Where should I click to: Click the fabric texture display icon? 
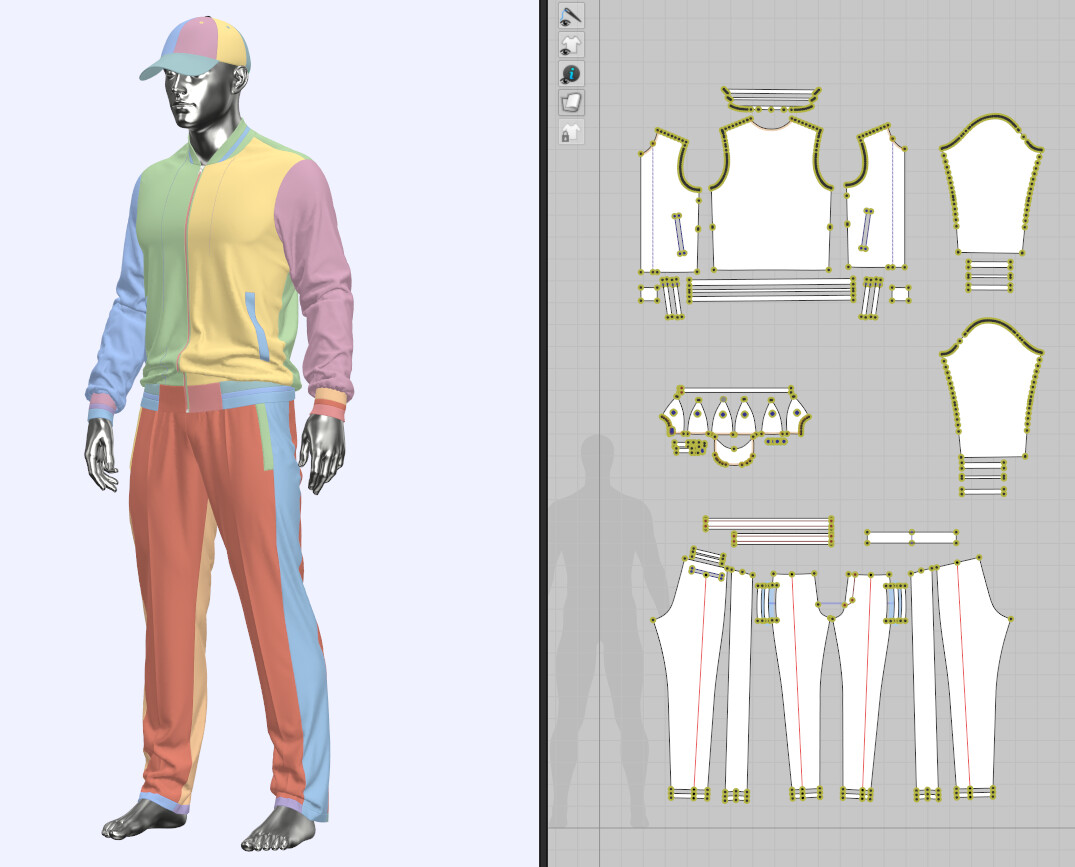(x=571, y=100)
